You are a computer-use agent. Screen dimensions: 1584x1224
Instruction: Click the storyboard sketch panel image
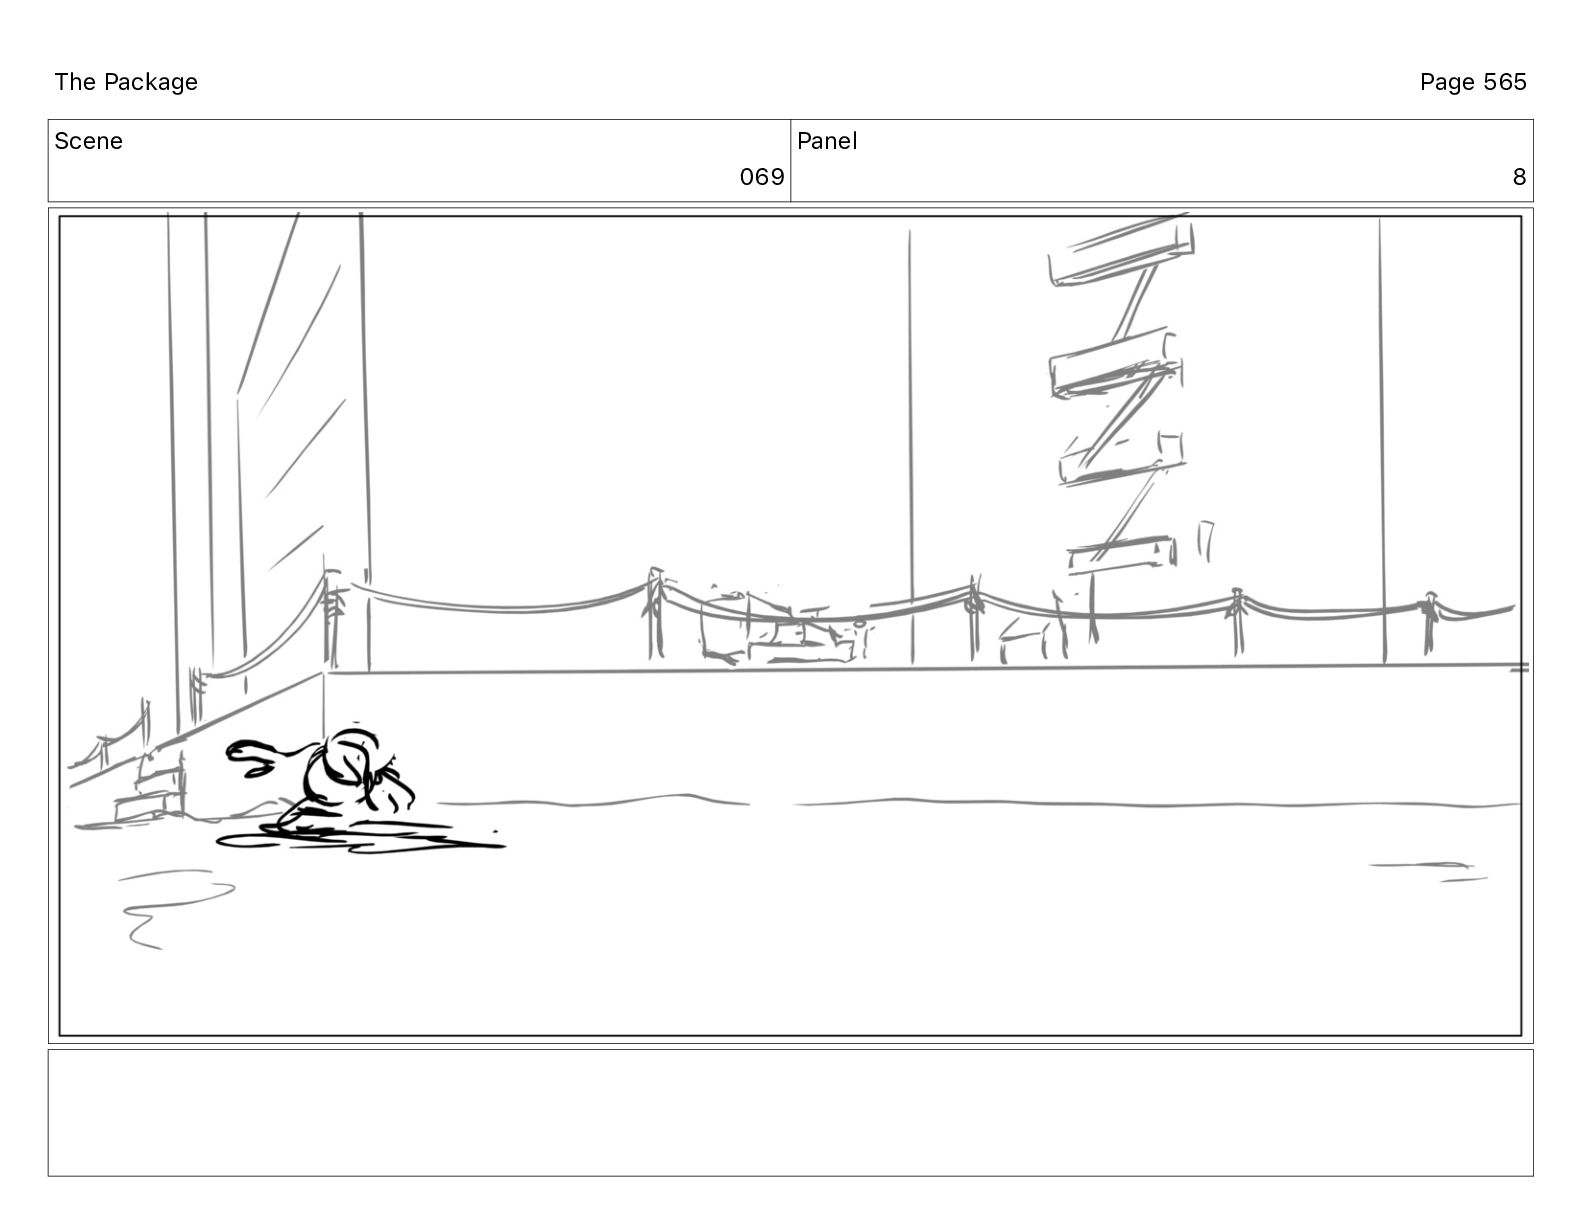(x=791, y=626)
